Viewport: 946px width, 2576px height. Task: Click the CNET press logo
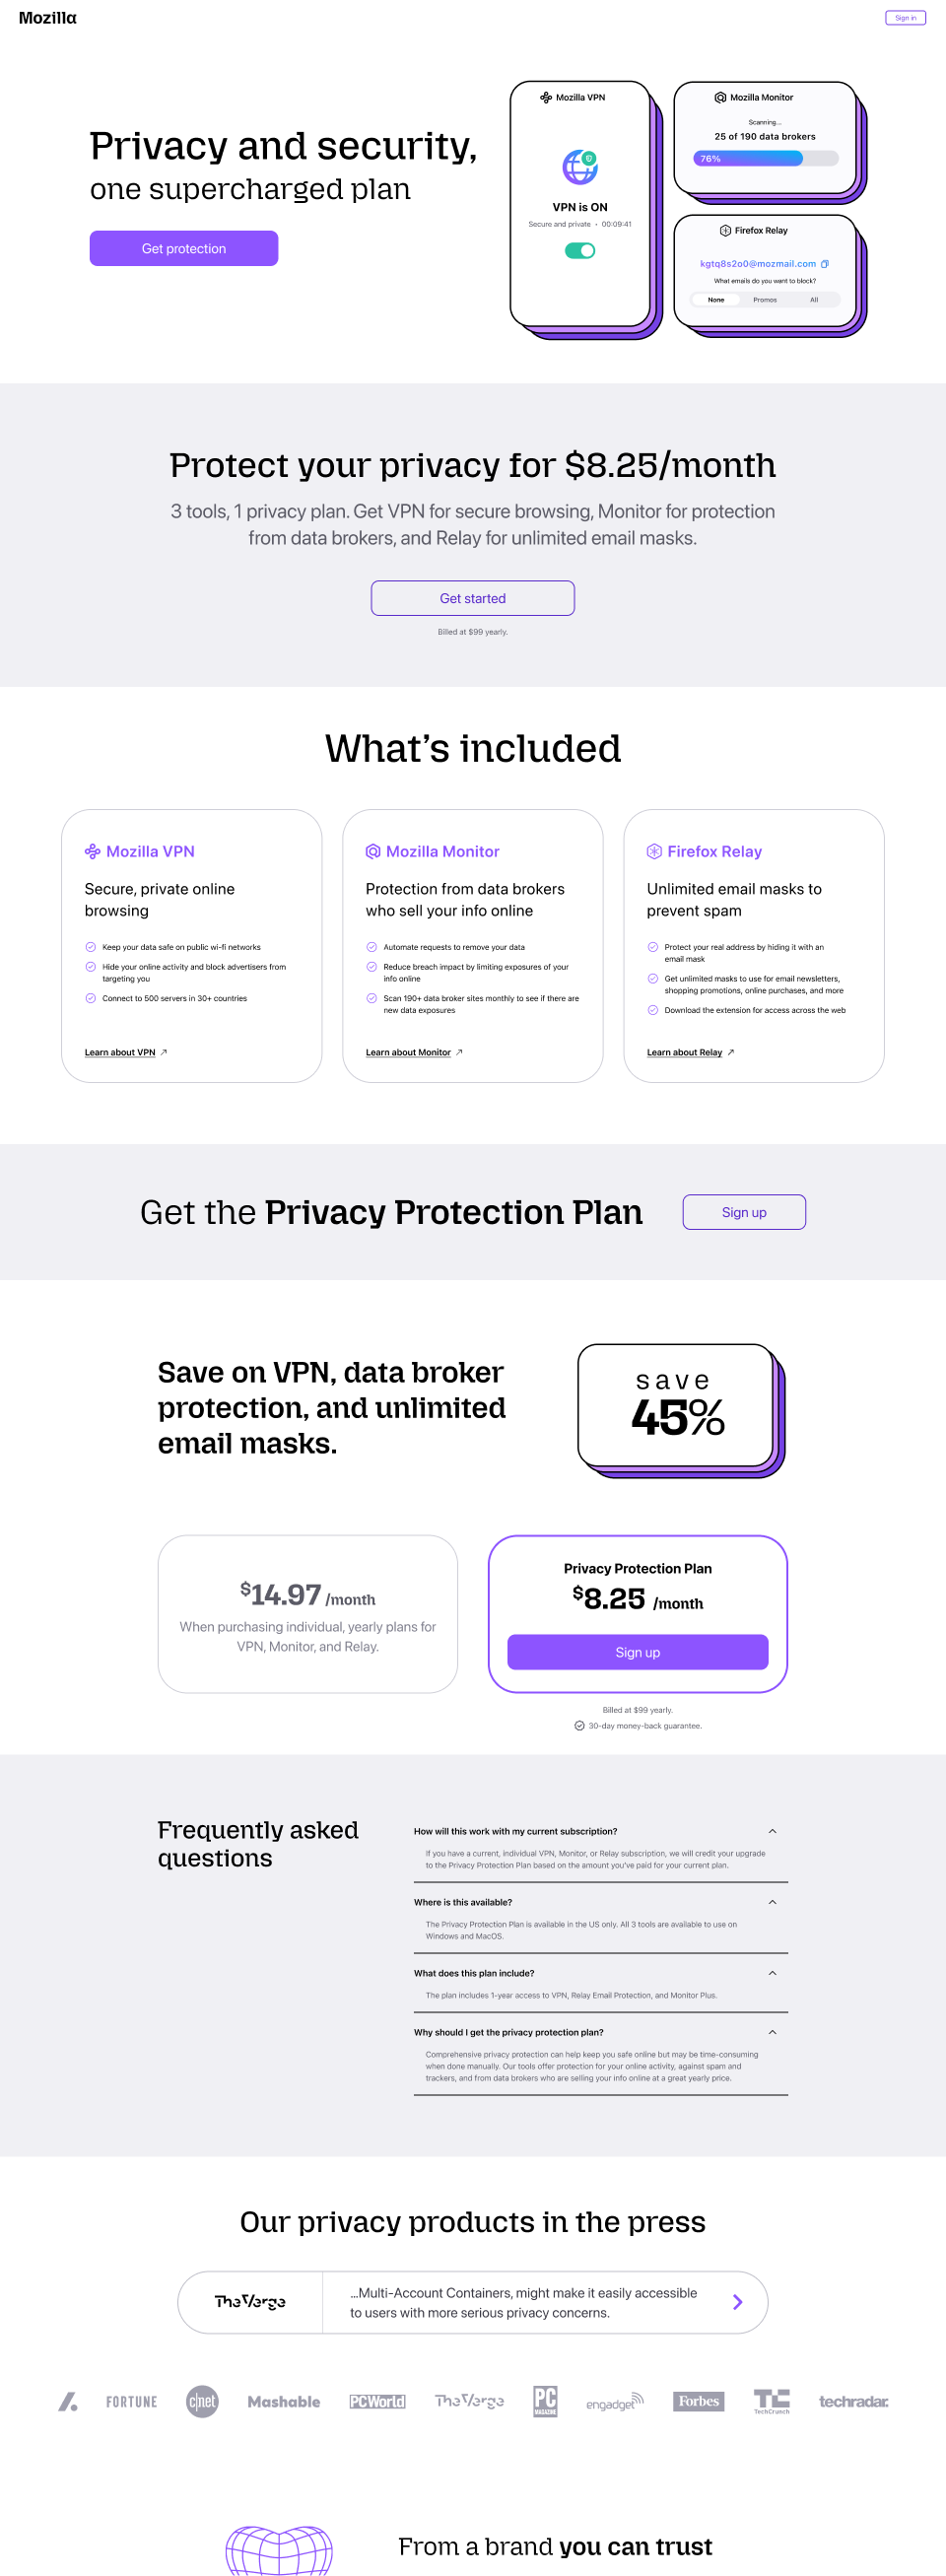[202, 2401]
